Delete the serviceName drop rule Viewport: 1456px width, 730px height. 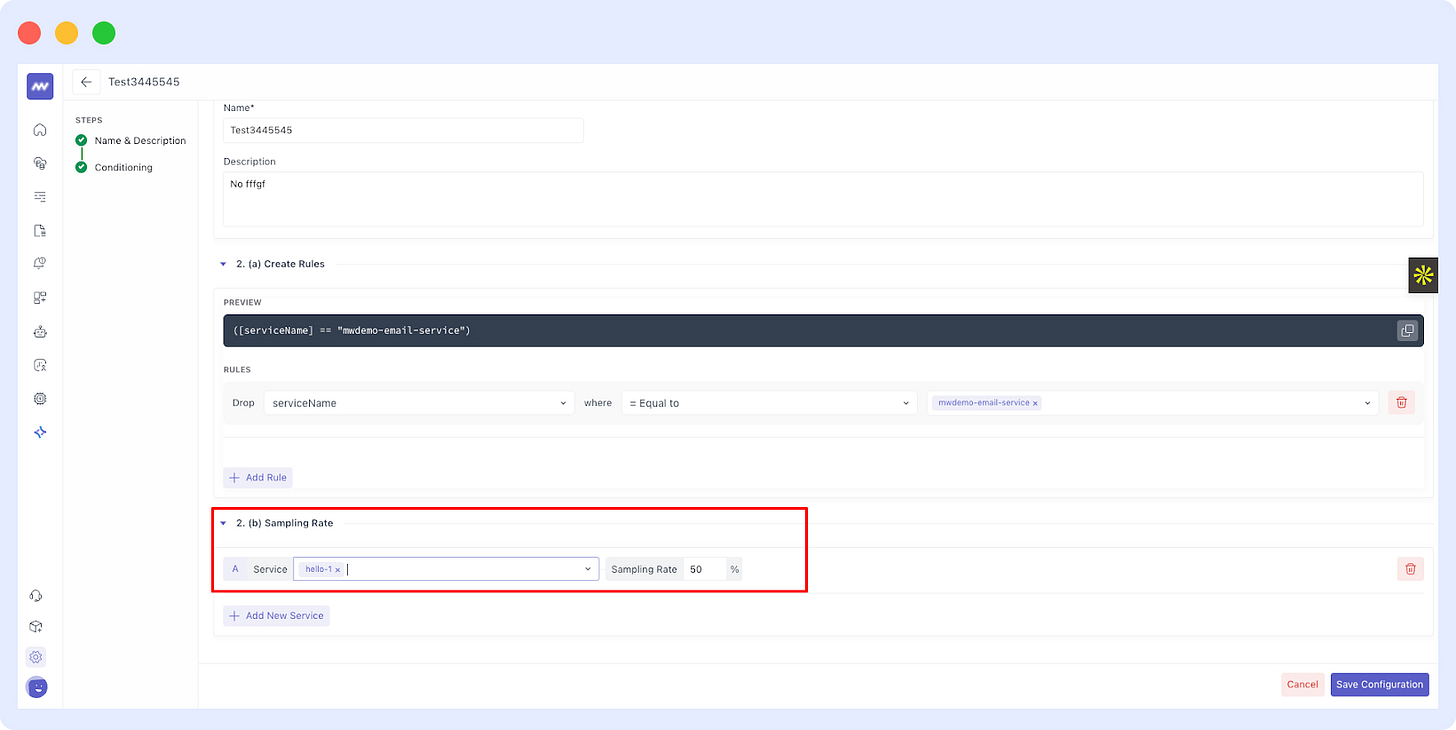coord(1401,402)
